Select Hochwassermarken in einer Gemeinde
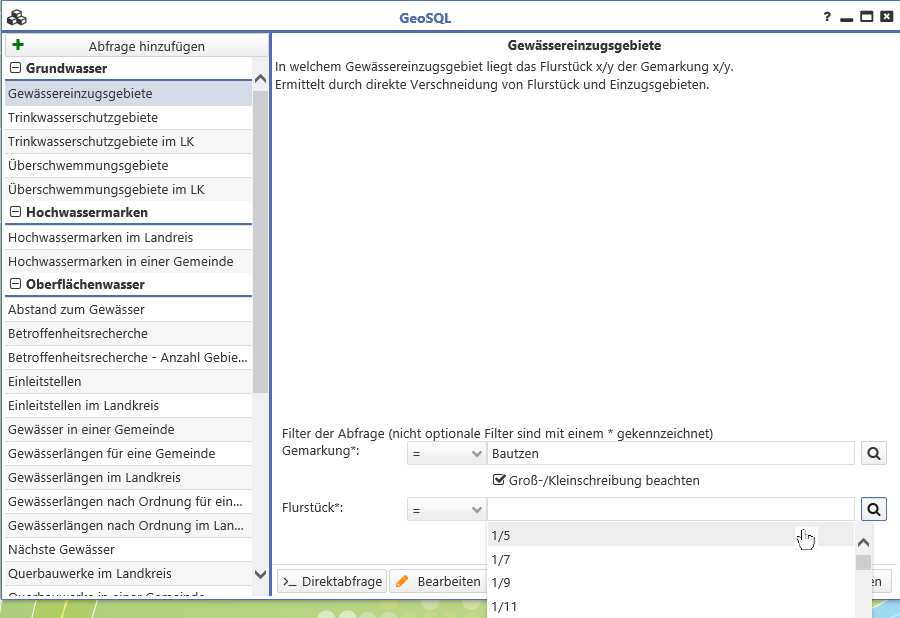The width and height of the screenshot is (900, 618). coord(129,262)
